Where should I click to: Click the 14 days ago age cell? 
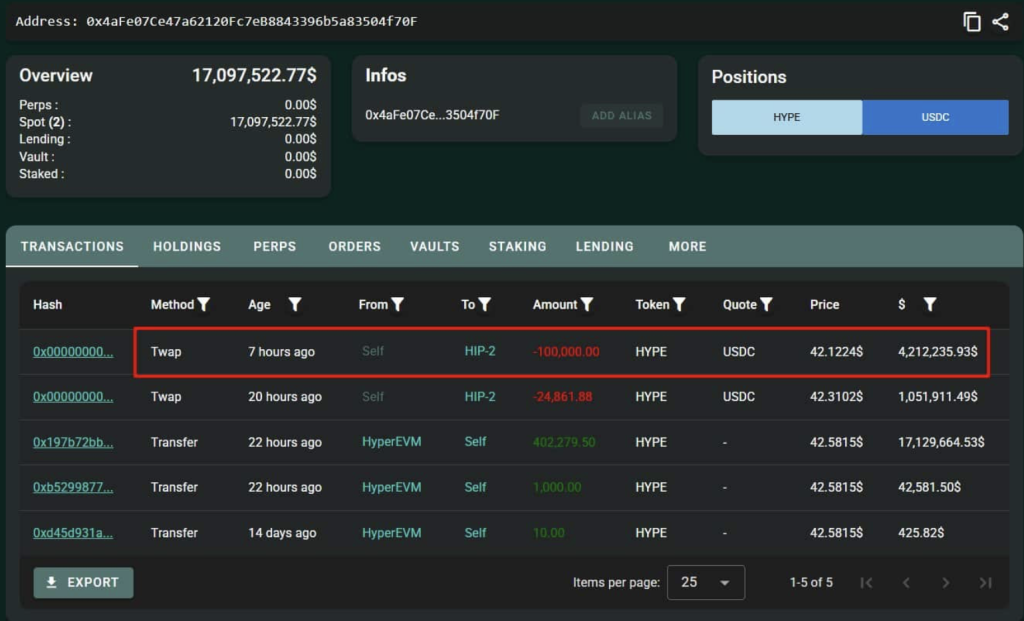282,533
